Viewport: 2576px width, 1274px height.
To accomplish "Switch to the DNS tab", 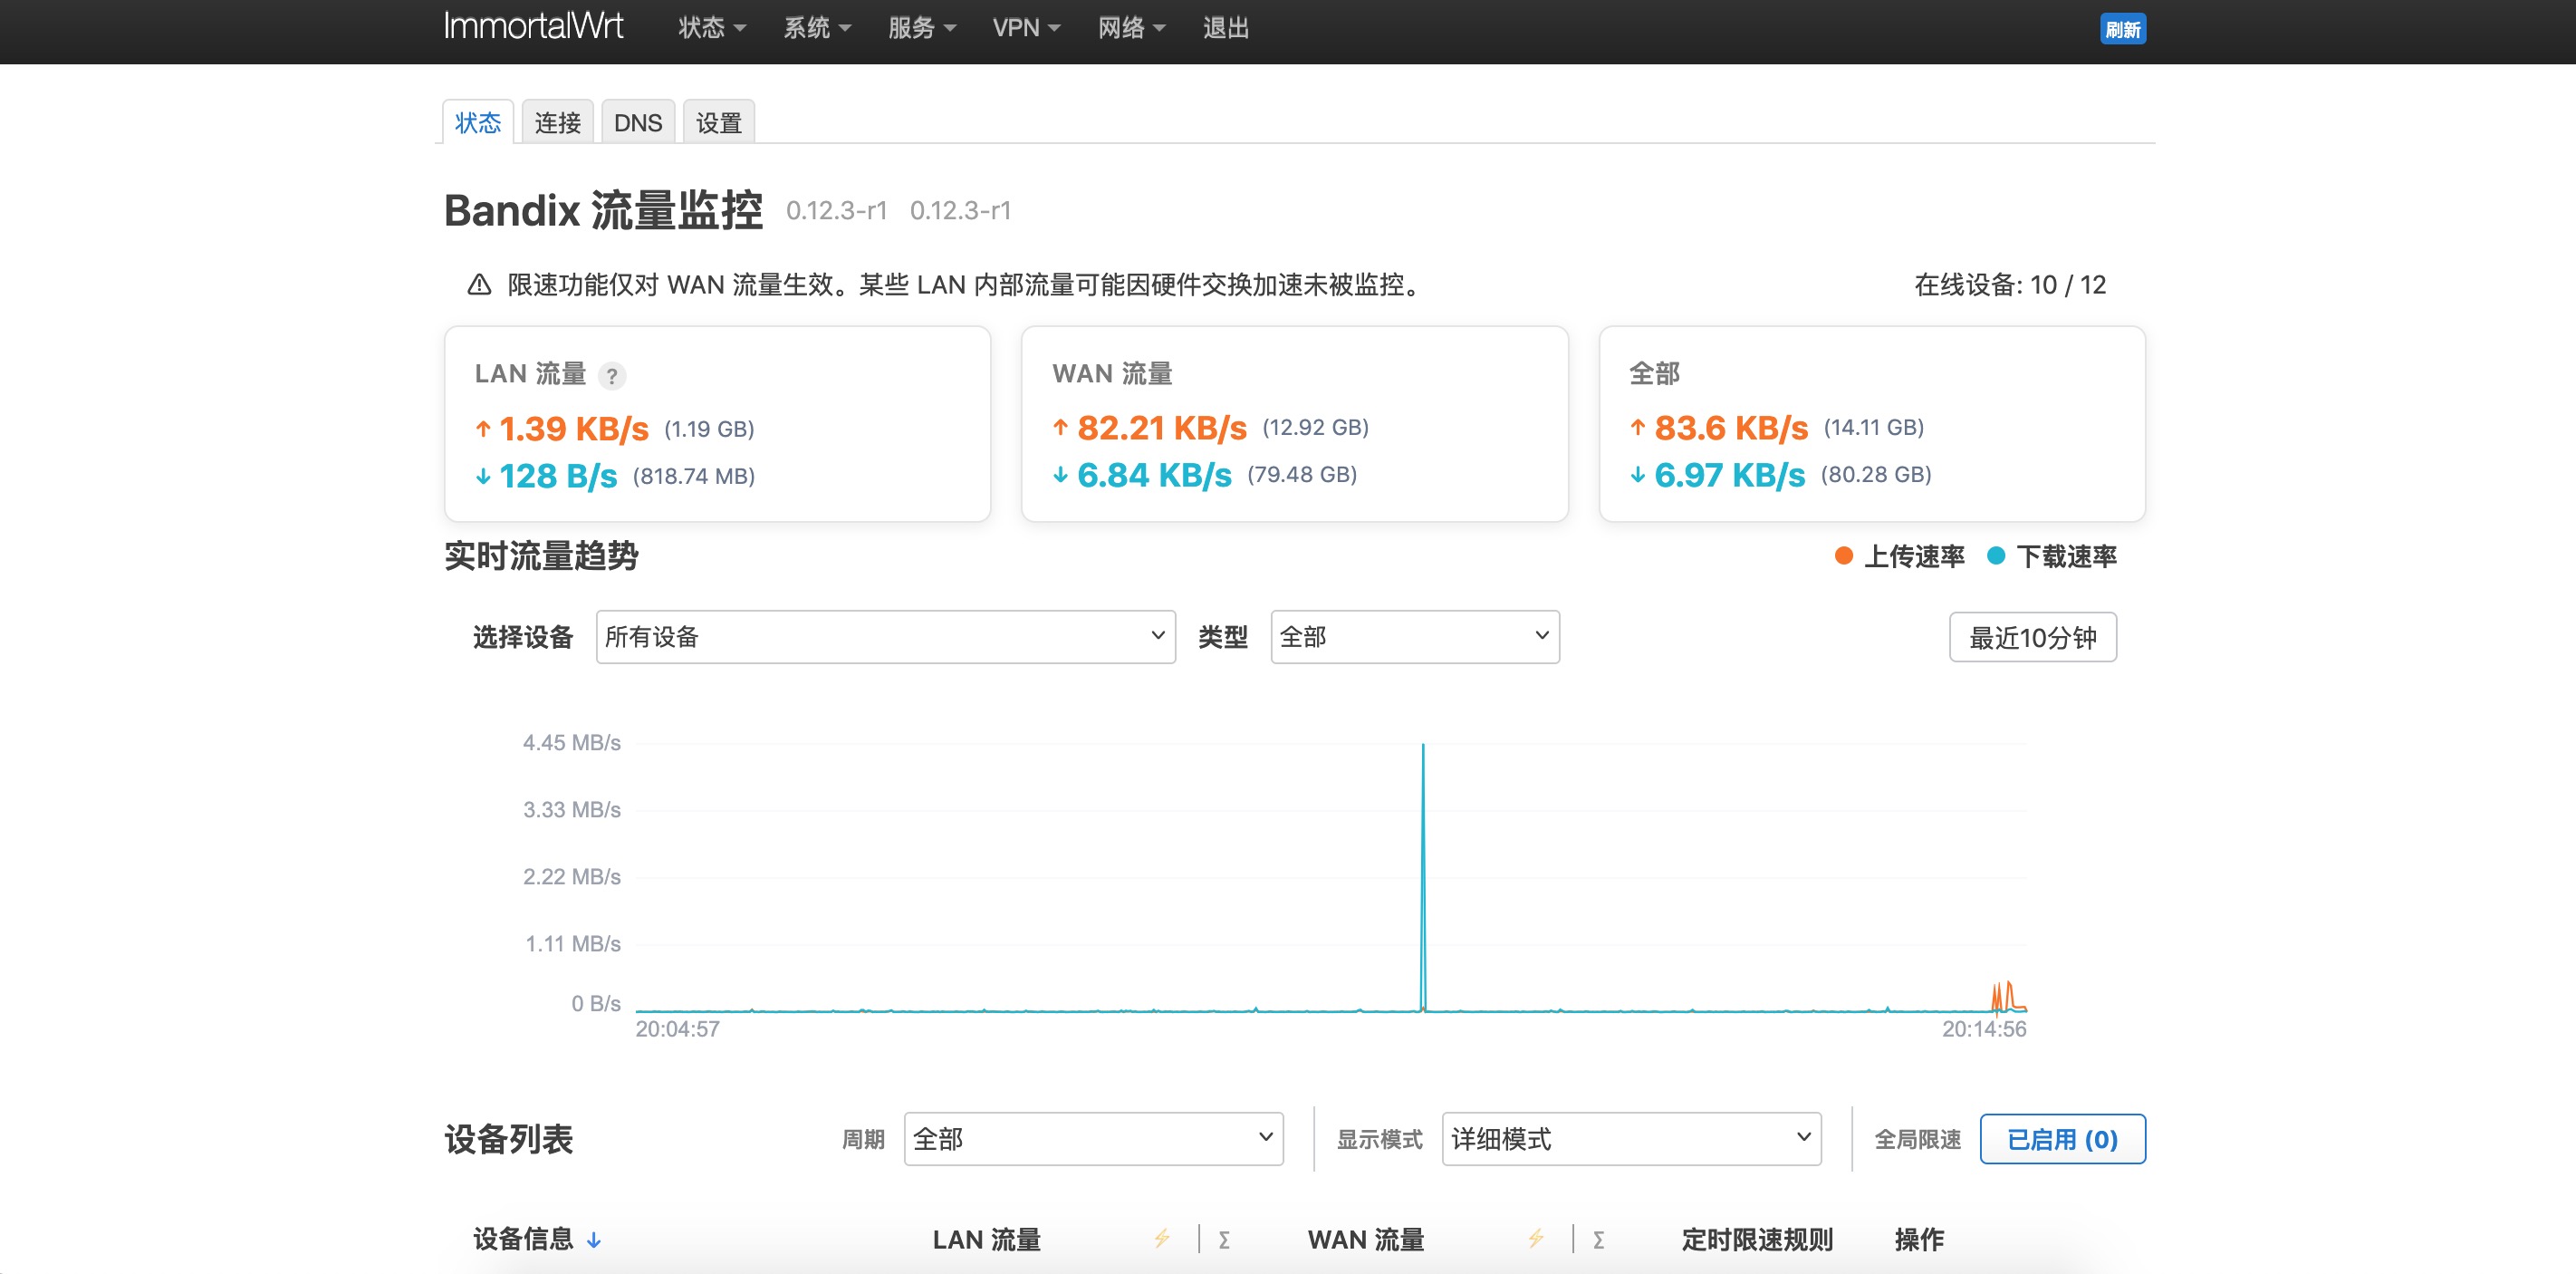I will pyautogui.click(x=637, y=123).
